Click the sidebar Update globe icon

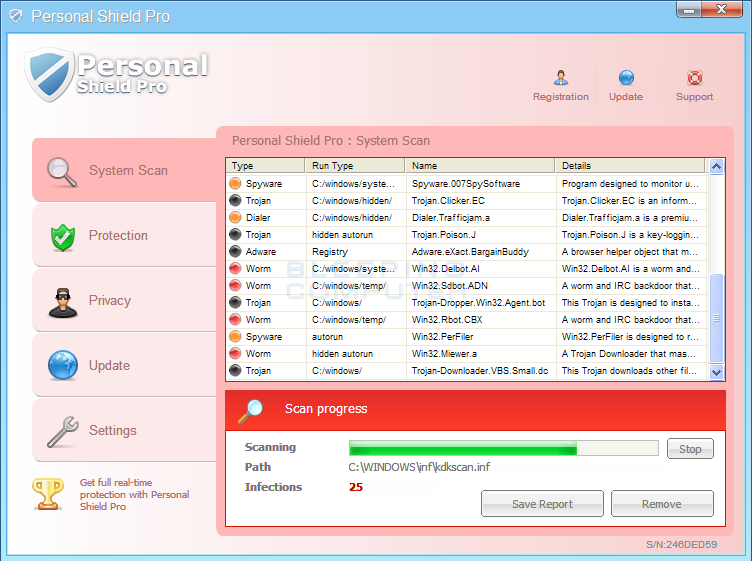63,366
